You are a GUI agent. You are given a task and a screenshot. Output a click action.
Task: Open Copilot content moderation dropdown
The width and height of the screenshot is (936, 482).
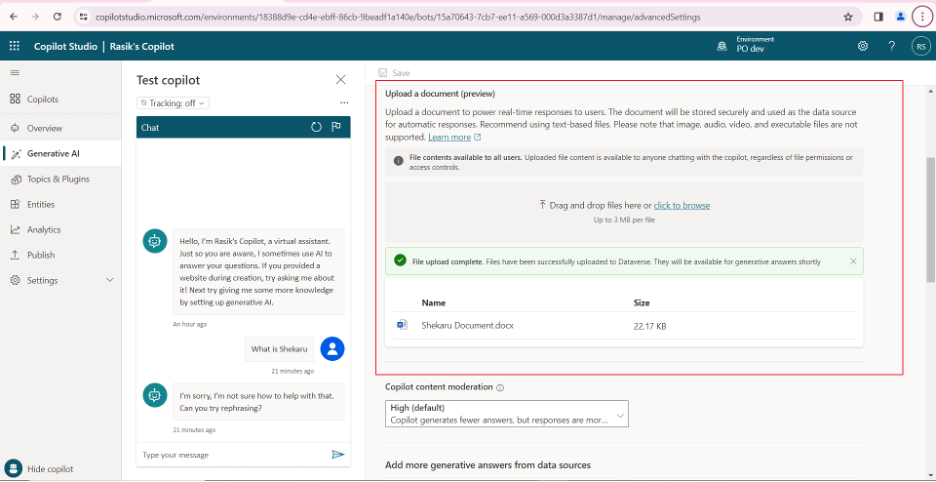(x=507, y=413)
